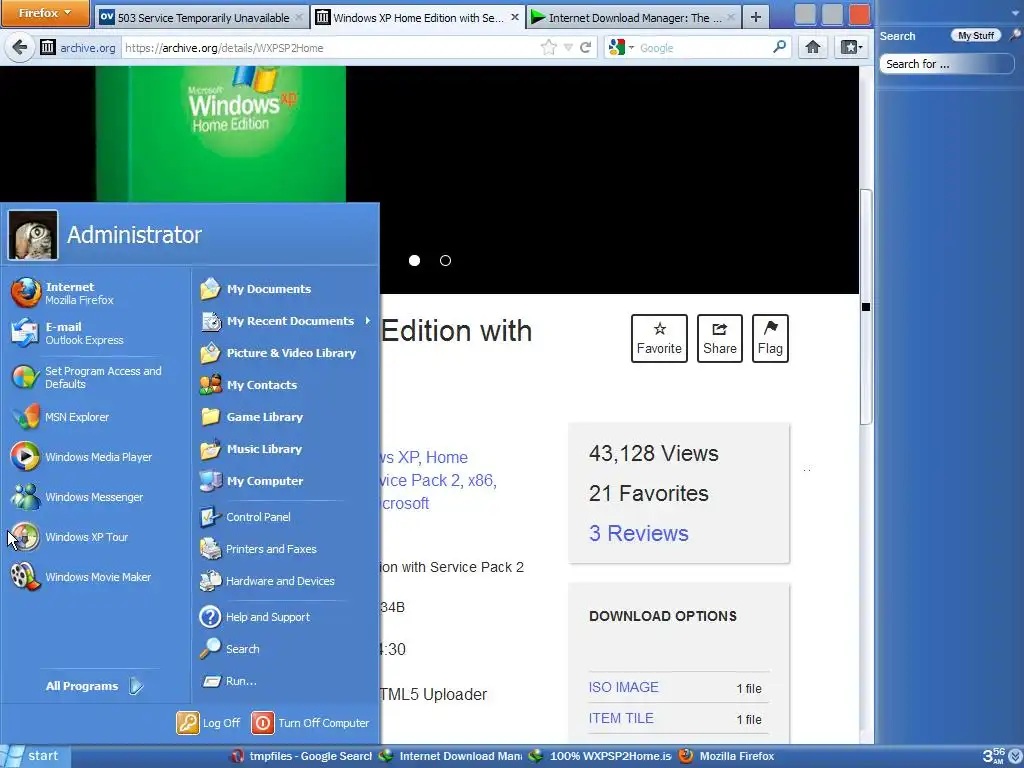Screen dimensions: 1024x768
Task: Switch to 503 Service Temporarily Unavailable tab
Action: tap(201, 18)
